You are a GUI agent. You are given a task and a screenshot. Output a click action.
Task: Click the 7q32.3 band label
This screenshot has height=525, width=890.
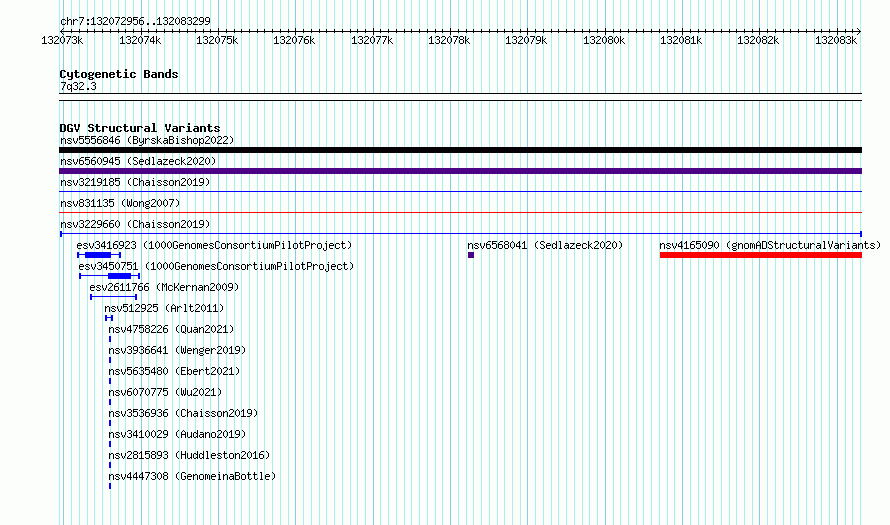(78, 86)
